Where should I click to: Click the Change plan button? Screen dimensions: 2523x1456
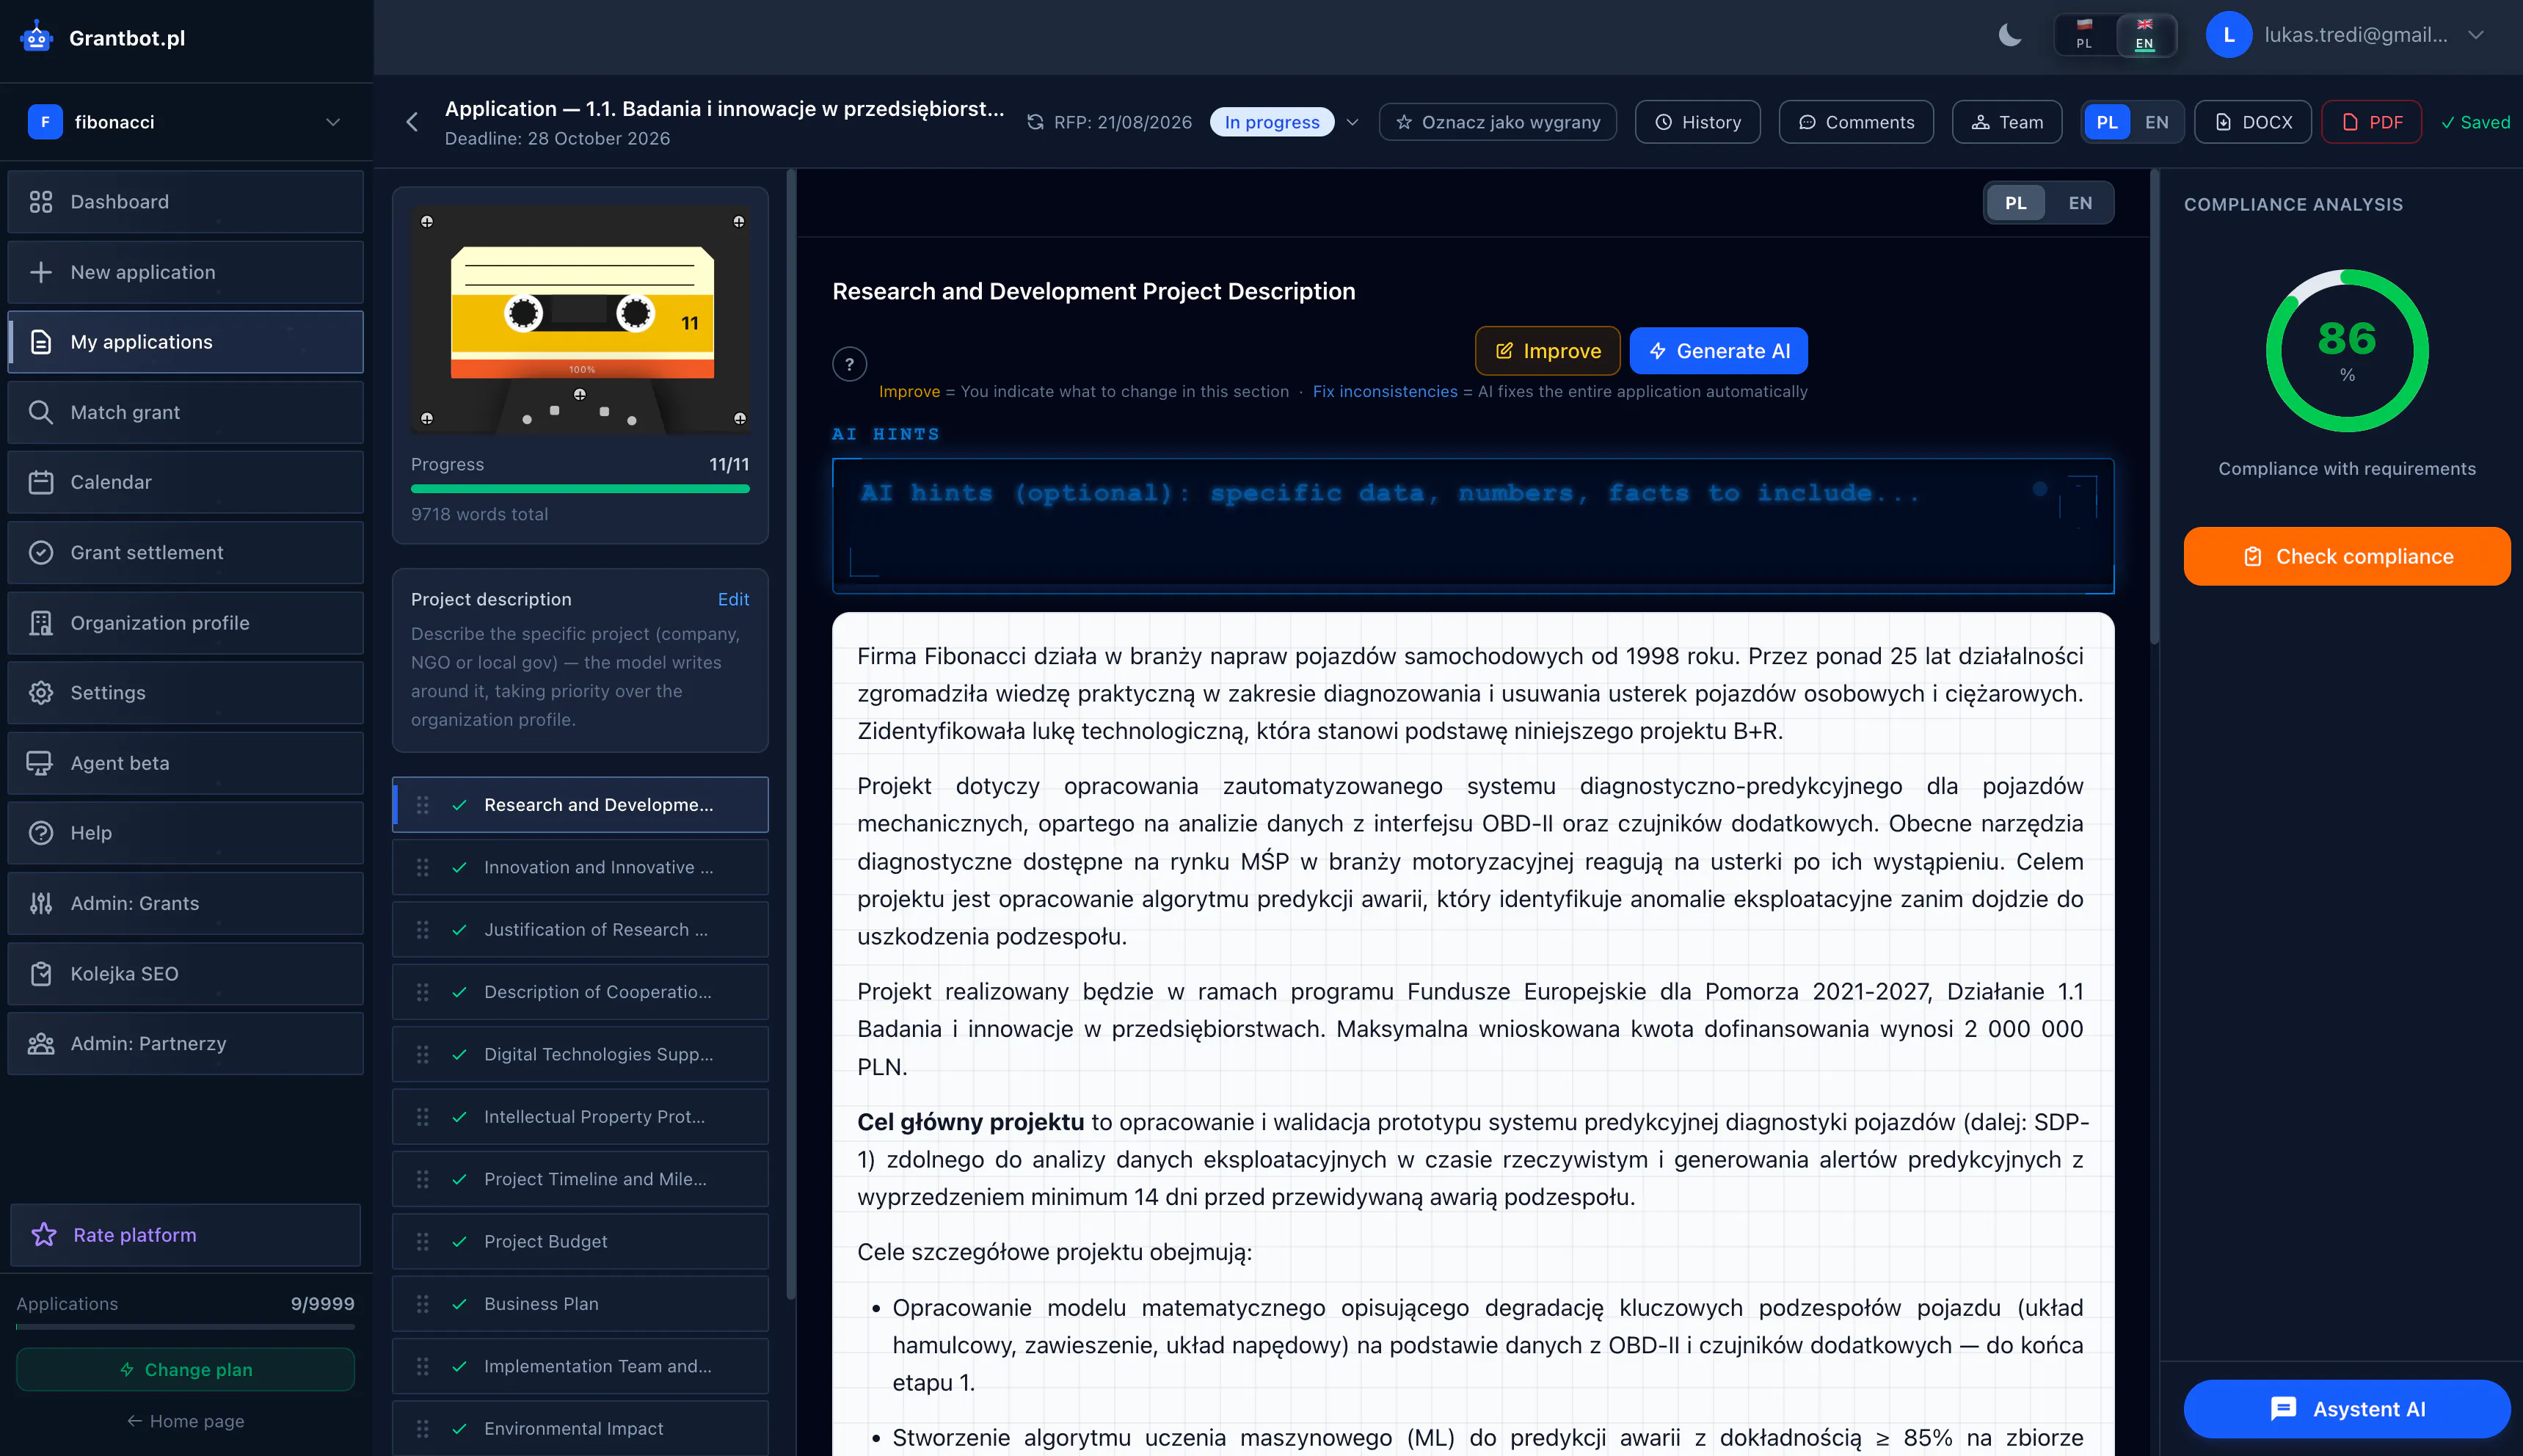185,1370
